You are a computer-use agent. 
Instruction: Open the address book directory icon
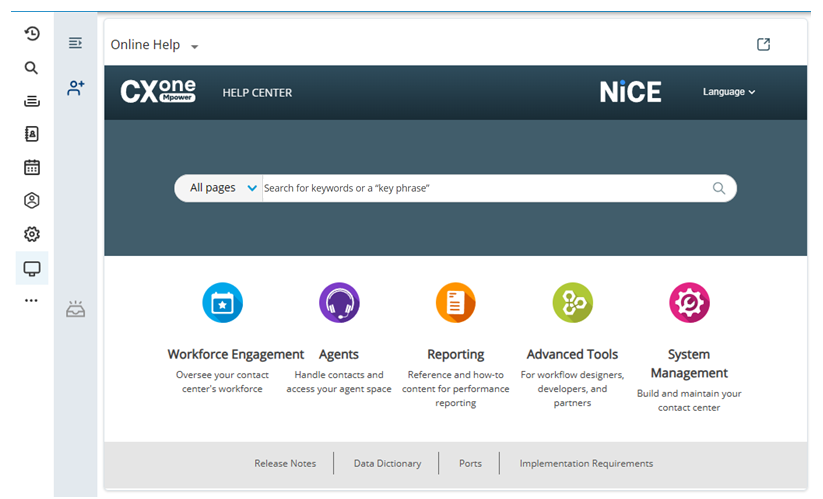tap(32, 134)
